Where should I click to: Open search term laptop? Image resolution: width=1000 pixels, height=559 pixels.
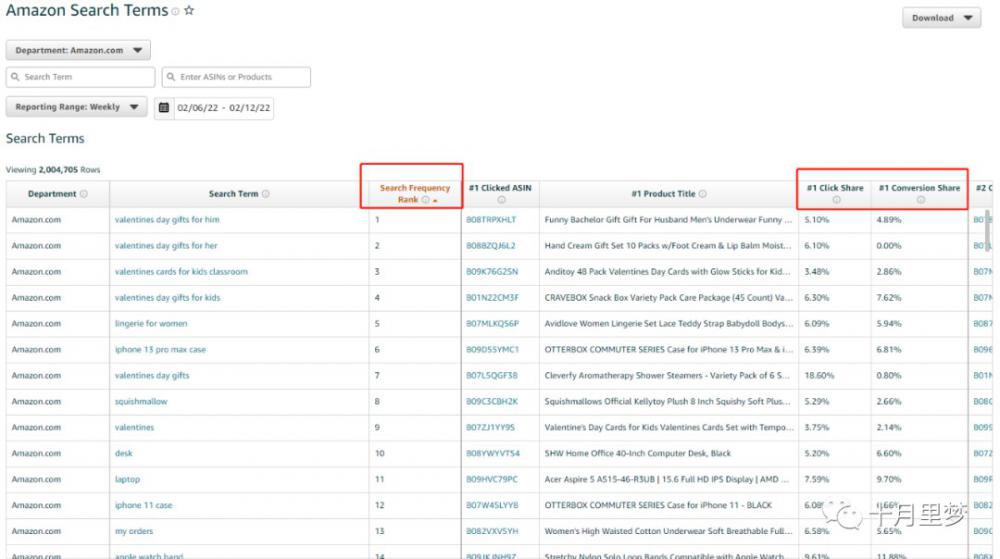tap(128, 479)
